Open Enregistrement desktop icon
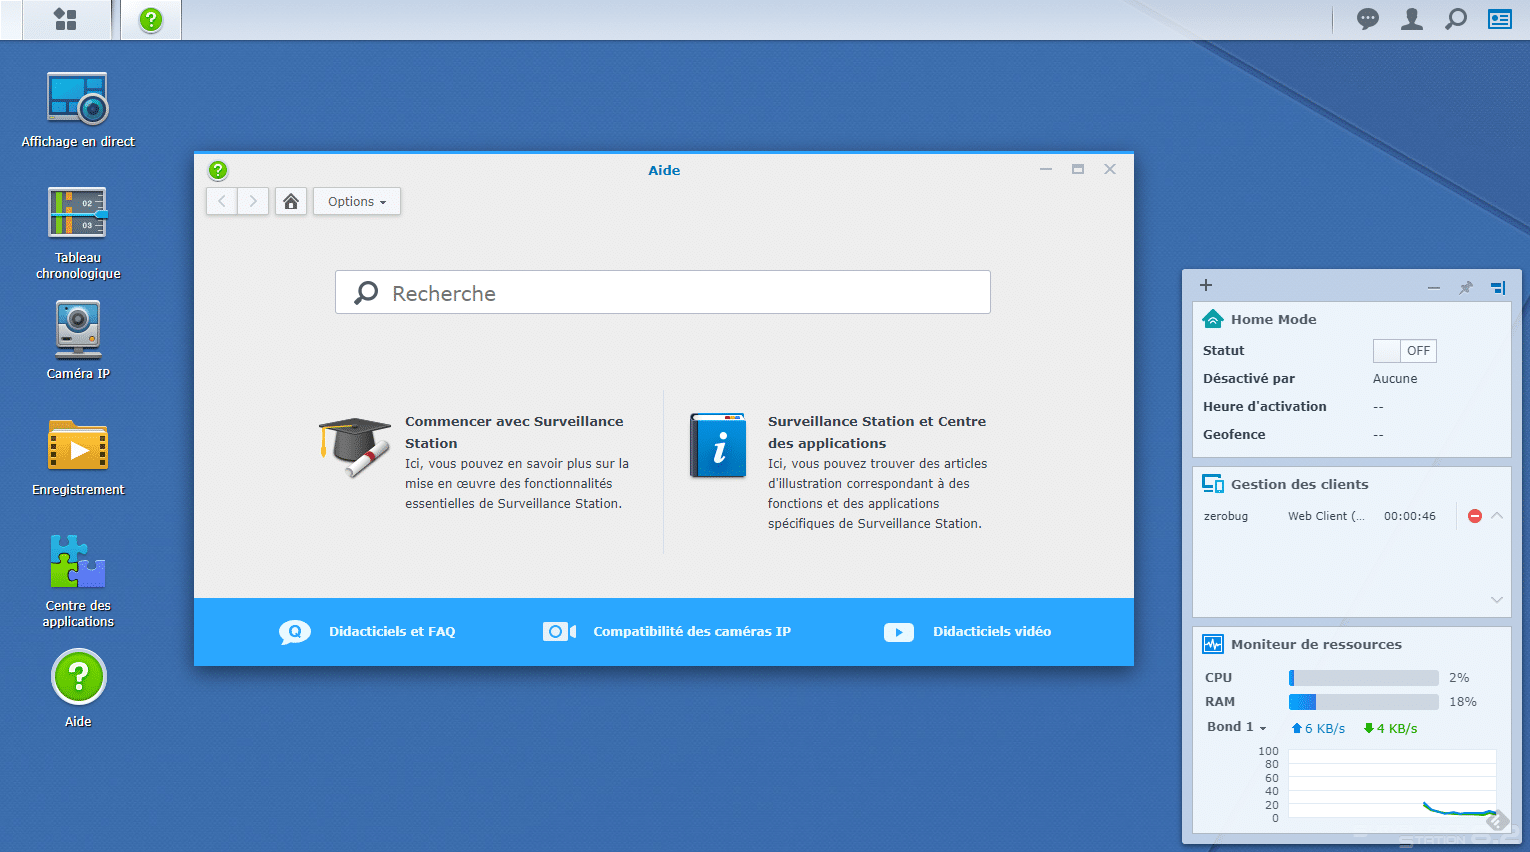The image size is (1530, 852). (78, 457)
